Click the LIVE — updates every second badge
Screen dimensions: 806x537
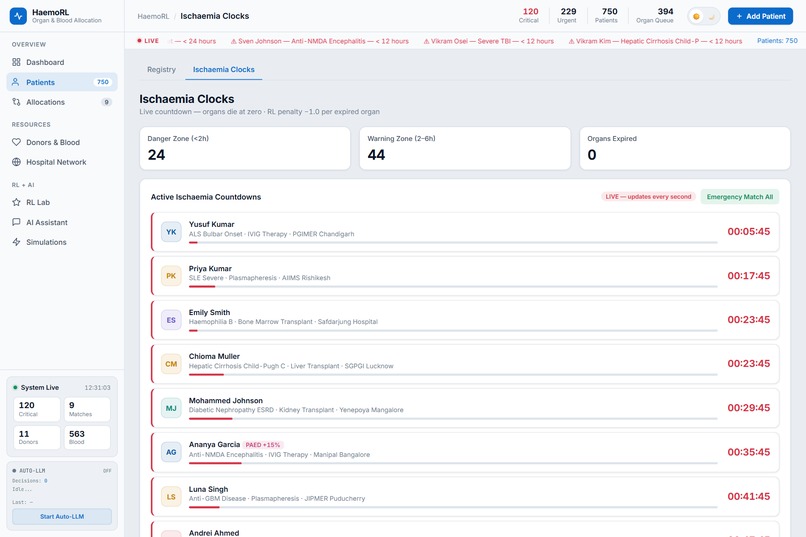[648, 197]
